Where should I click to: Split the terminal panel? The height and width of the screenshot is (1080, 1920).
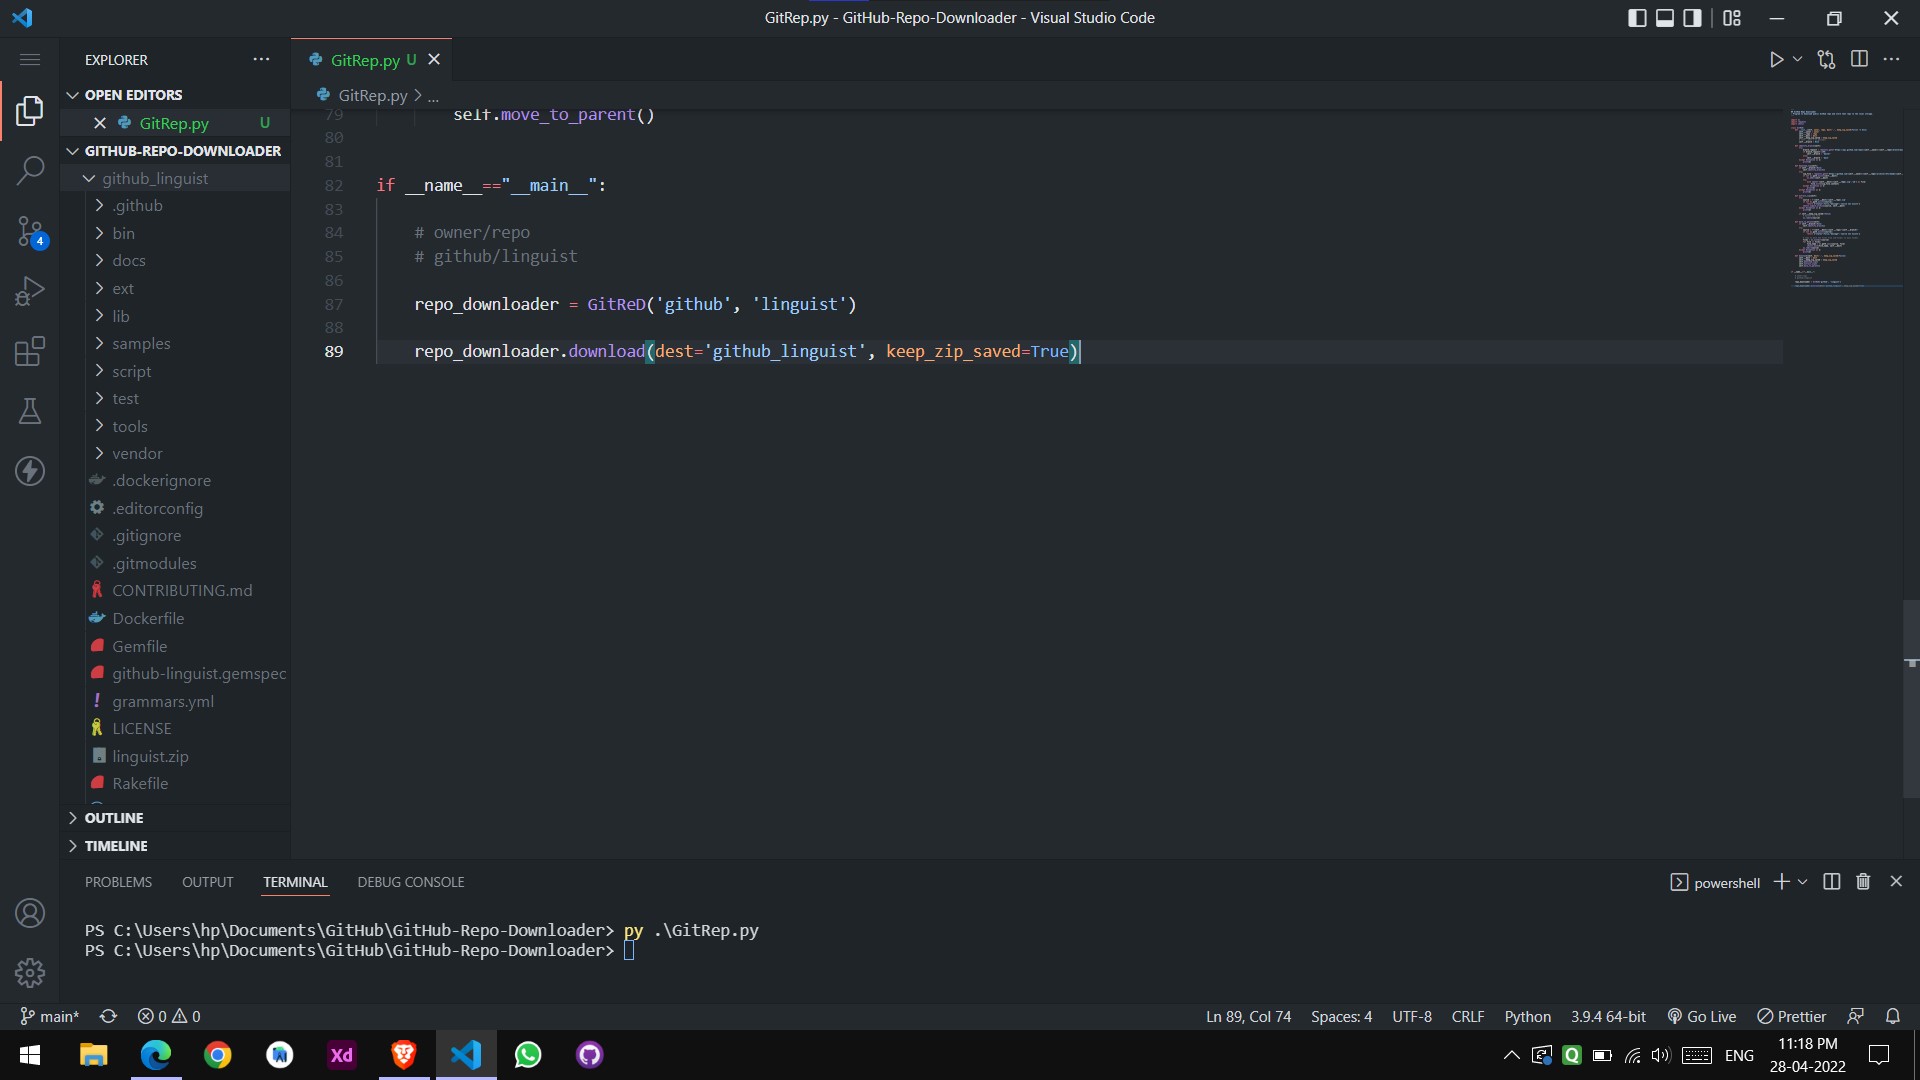tap(1831, 882)
